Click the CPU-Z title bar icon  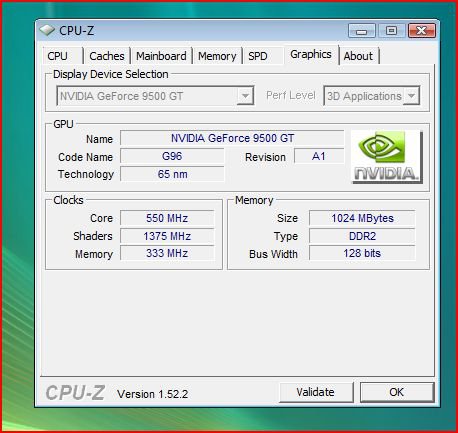[x=47, y=30]
